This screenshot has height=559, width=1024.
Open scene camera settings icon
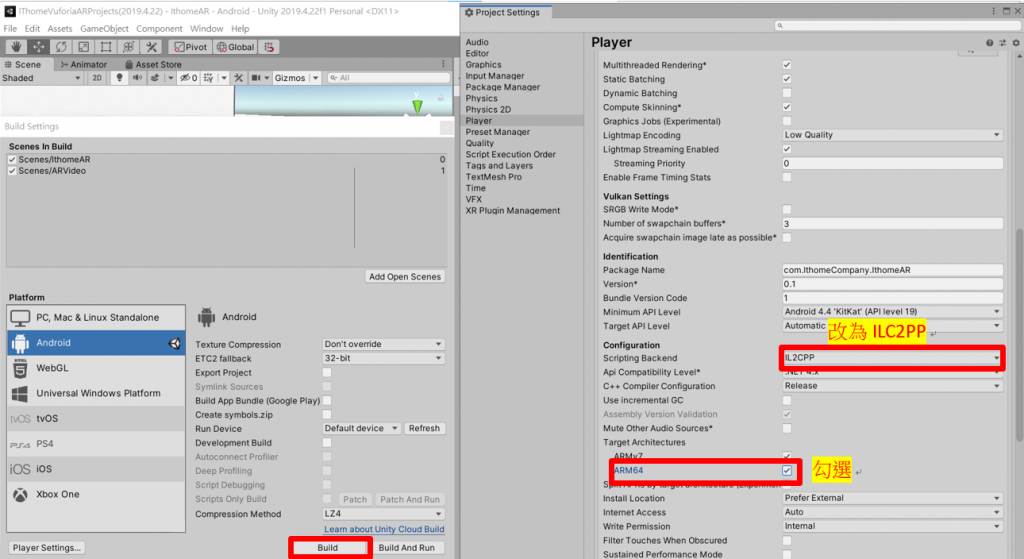click(x=256, y=78)
